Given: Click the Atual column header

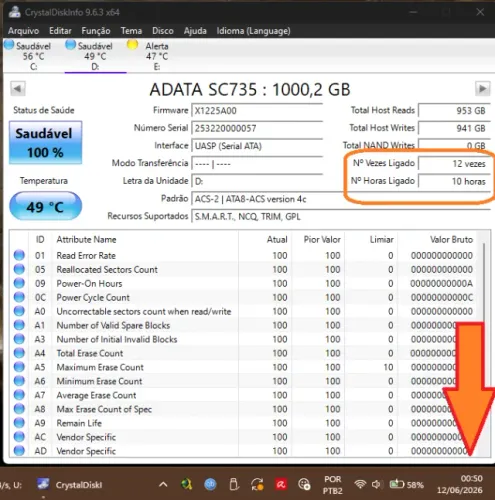Looking at the screenshot, I should (x=277, y=239).
